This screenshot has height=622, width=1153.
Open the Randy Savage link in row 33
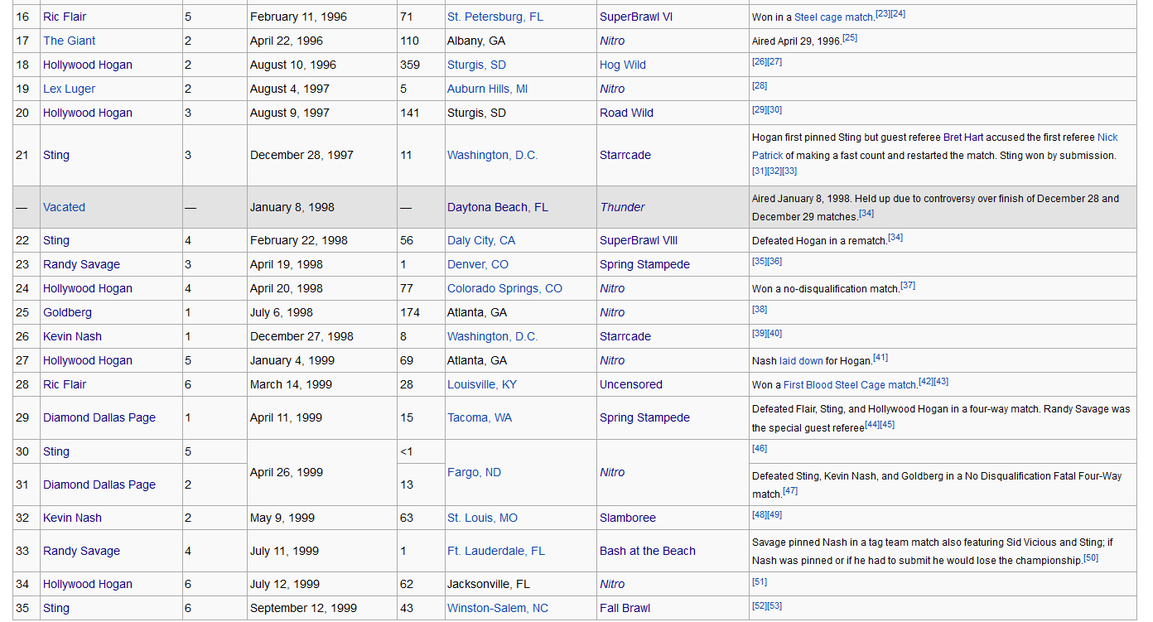(x=82, y=551)
